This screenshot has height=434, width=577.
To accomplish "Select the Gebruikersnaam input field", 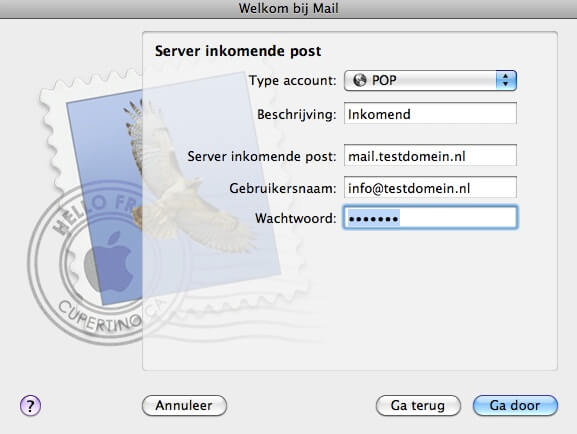I will pos(430,187).
